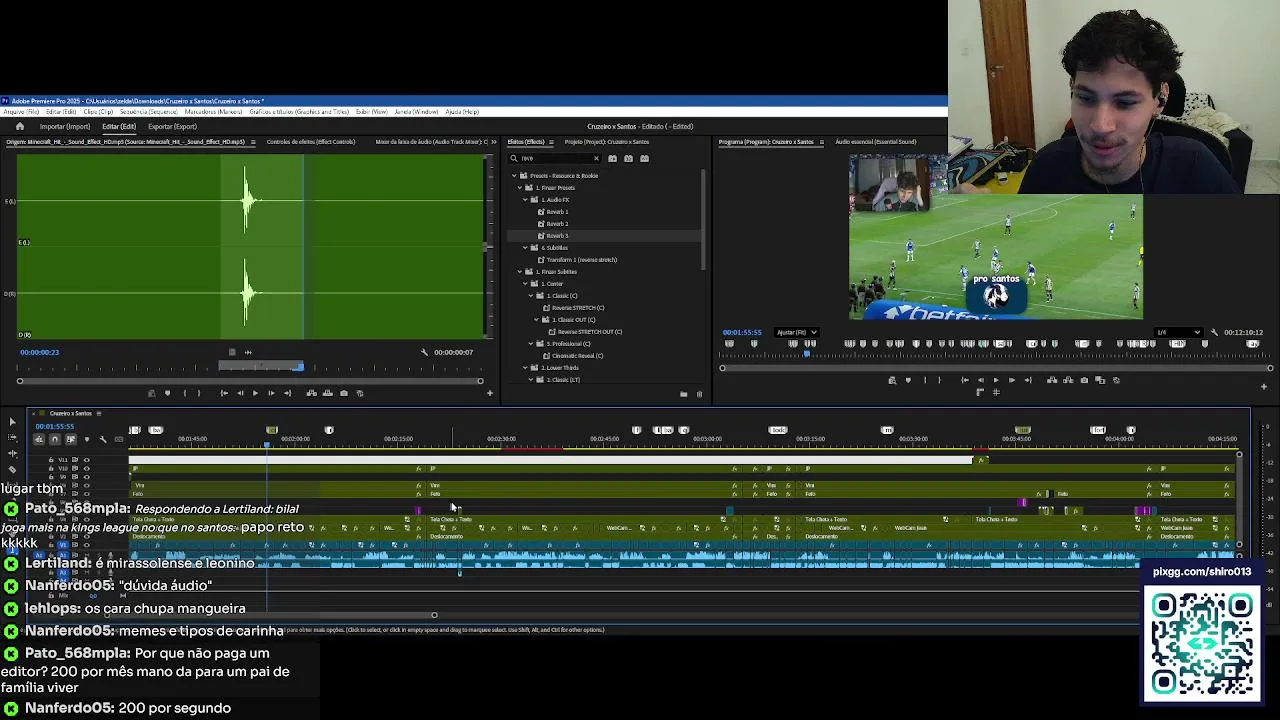
Task: Open the Controles de efeitos (Effect Controls) tab
Action: coord(311,142)
